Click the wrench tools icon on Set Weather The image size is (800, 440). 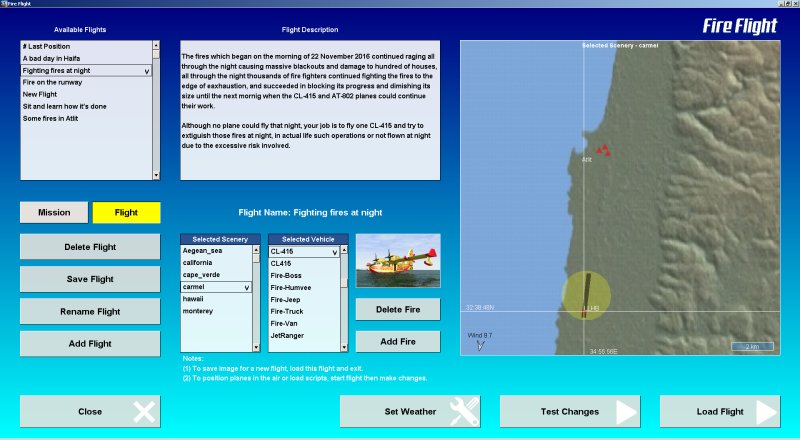[464, 411]
